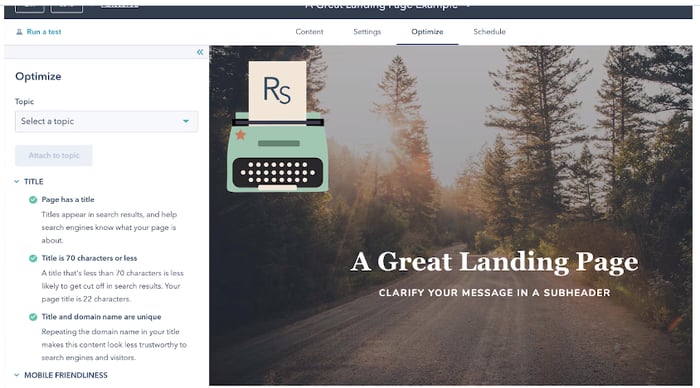Viewport: 700px width, 388px height.
Task: Click the Run a test link
Action: 44,32
